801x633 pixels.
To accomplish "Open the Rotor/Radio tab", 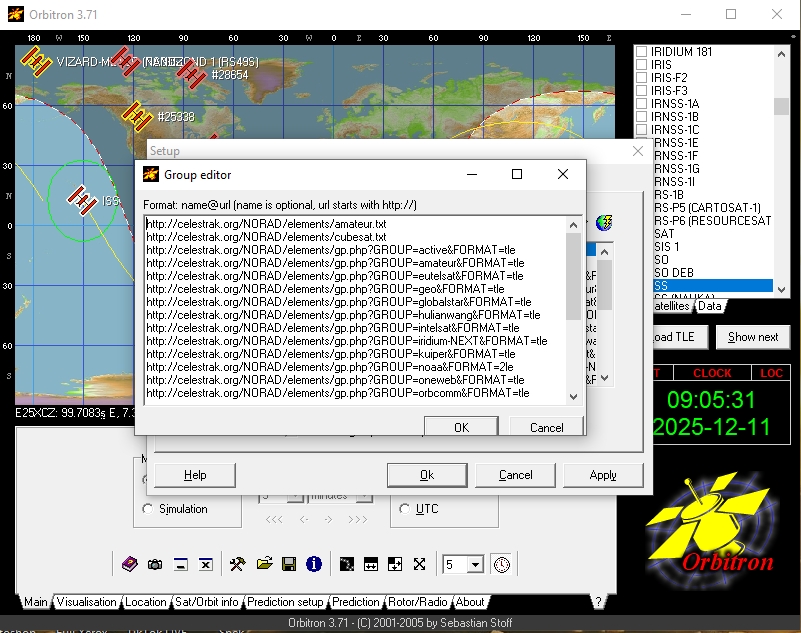I will point(417,602).
